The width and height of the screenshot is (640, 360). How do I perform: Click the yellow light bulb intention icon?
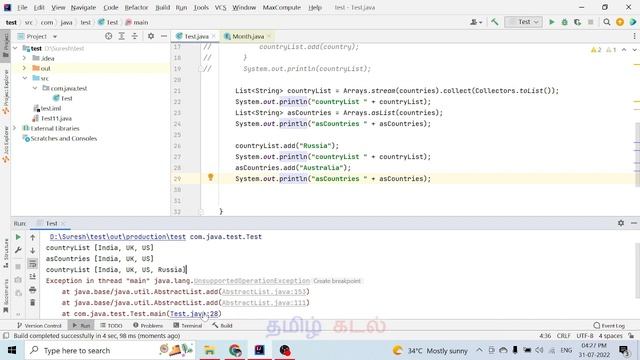211,177
